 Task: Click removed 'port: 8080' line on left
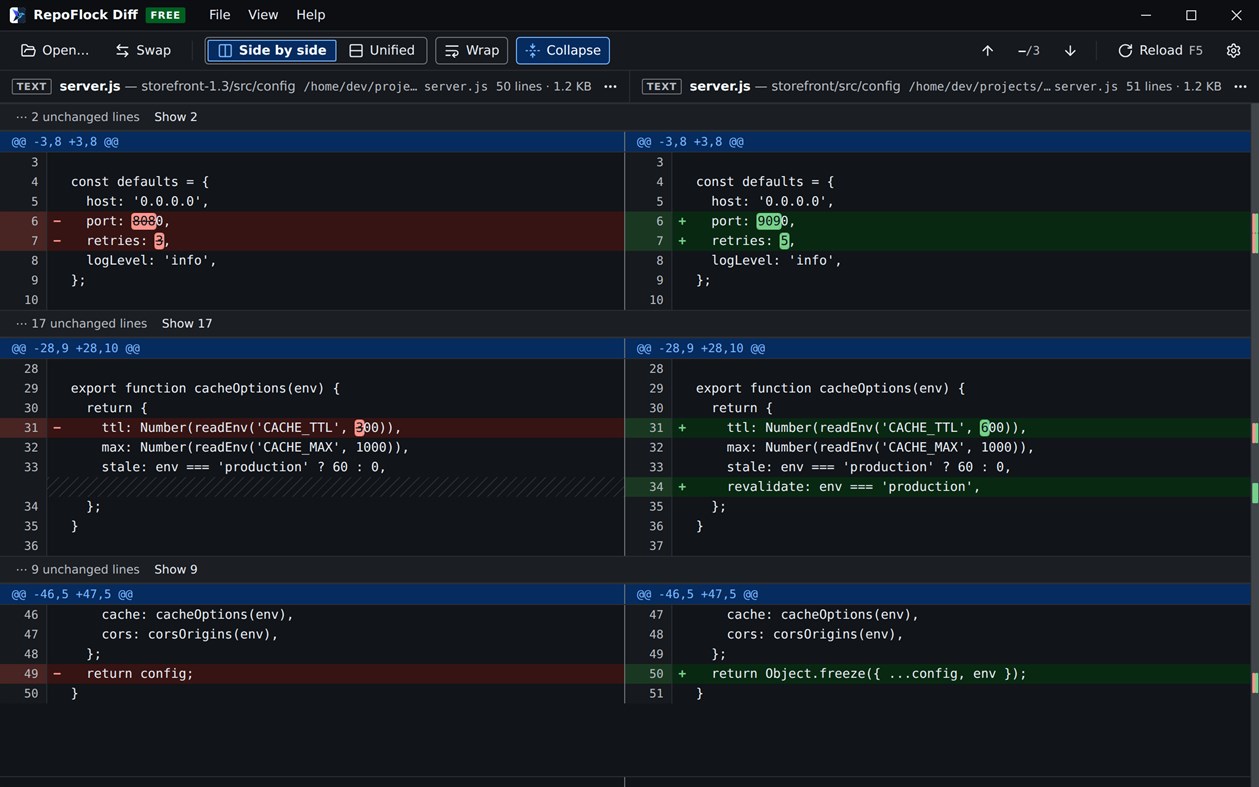pyautogui.click(x=312, y=221)
